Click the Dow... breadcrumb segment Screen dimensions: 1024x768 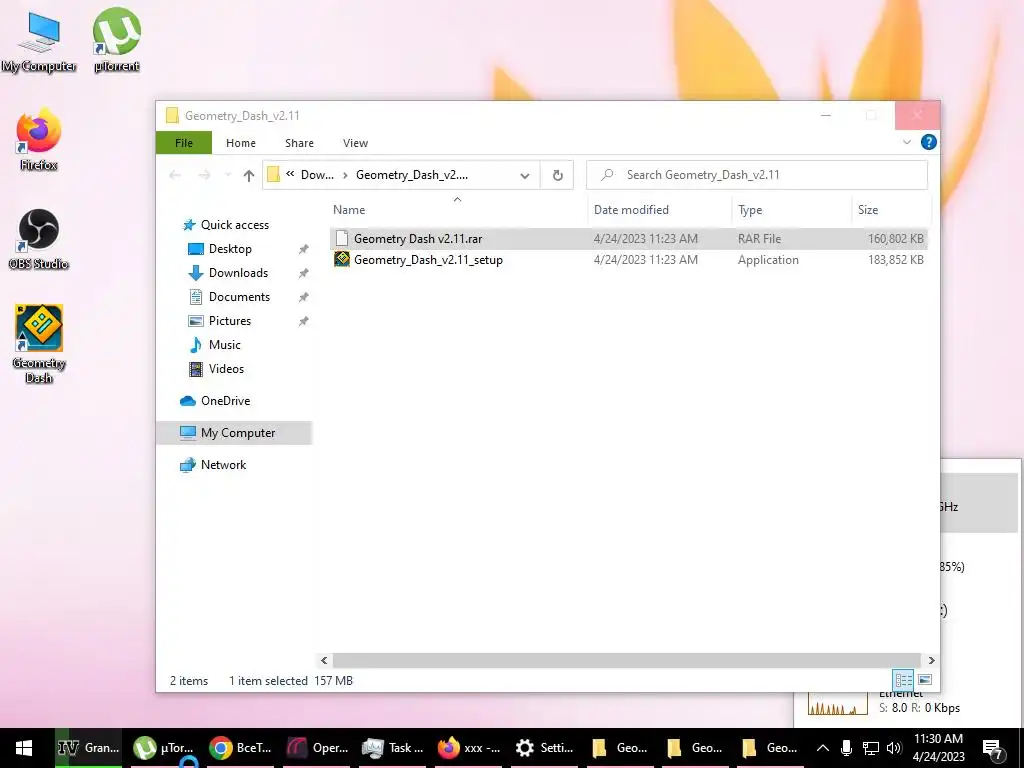point(317,175)
